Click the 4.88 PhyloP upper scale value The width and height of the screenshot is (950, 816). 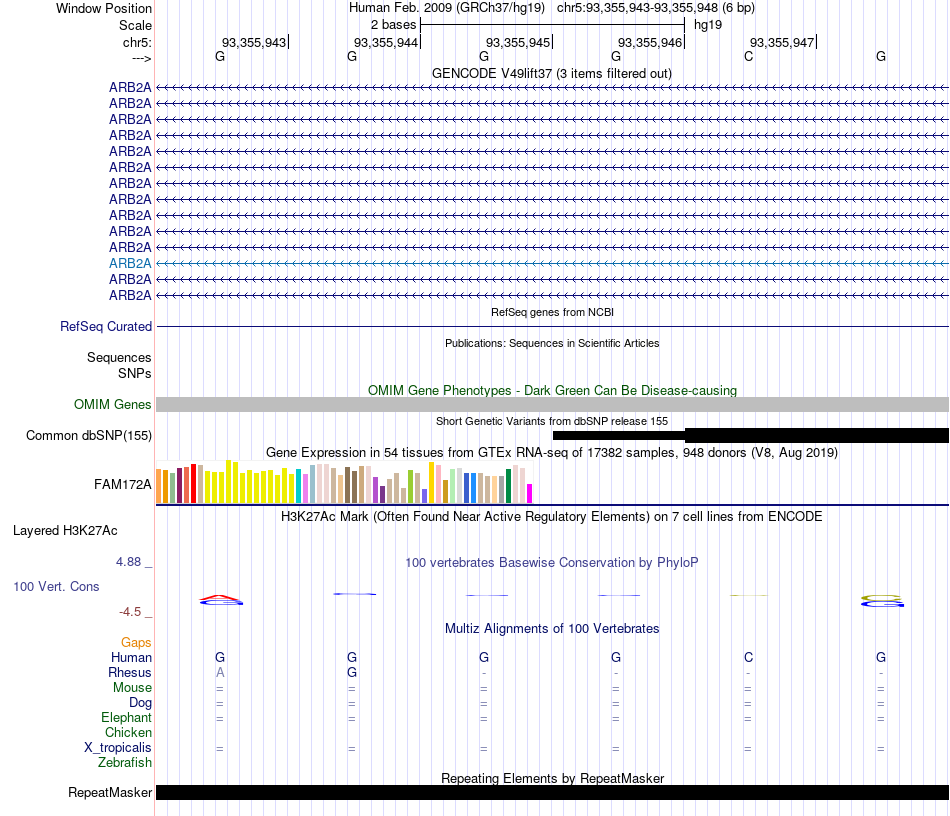click(128, 562)
